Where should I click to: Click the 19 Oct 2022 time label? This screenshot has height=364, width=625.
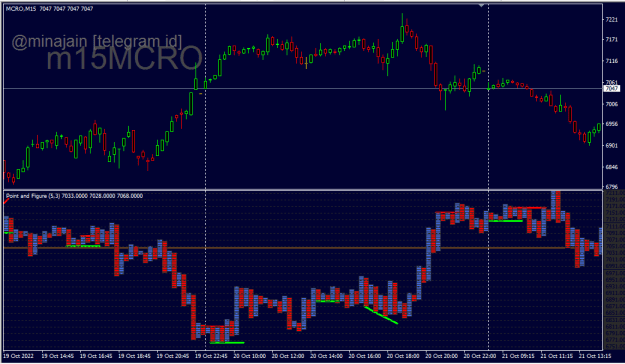(19, 356)
